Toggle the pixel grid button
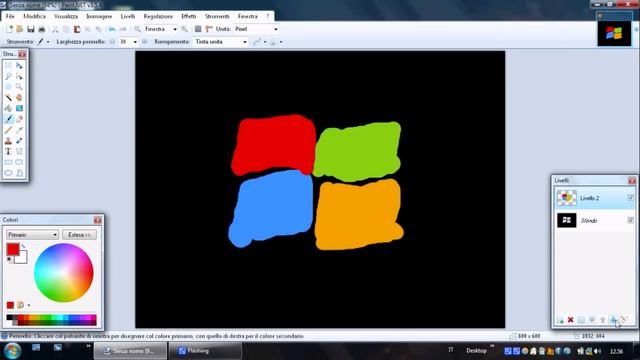 tap(198, 29)
